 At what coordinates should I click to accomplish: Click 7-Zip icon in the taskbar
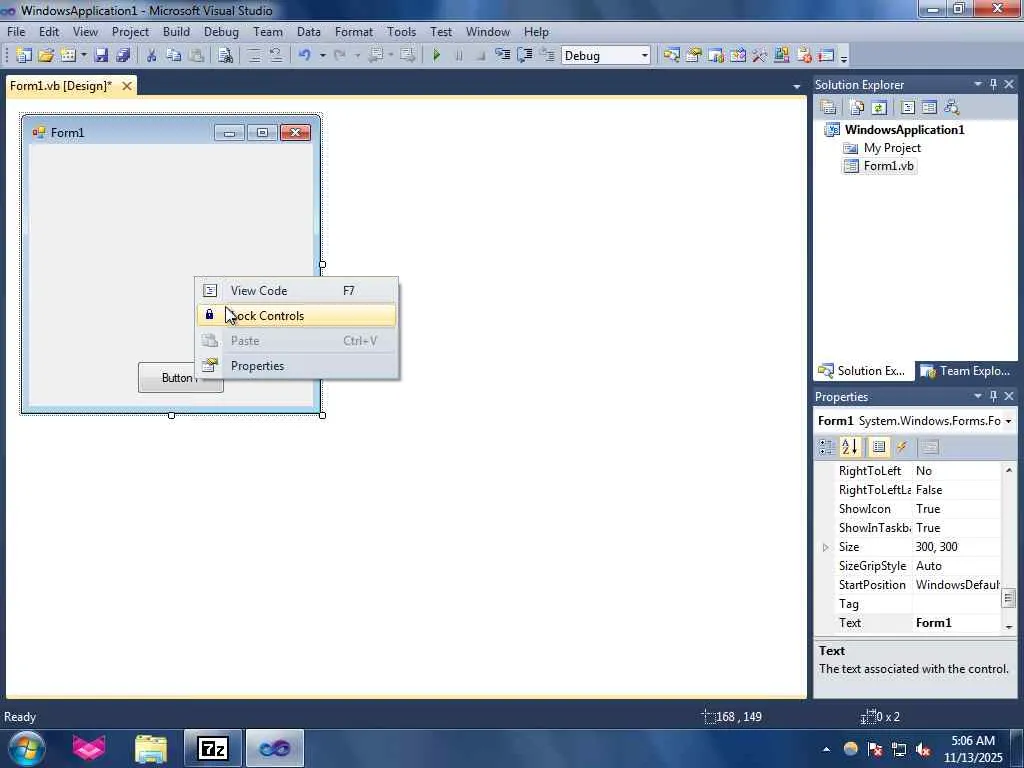(213, 748)
